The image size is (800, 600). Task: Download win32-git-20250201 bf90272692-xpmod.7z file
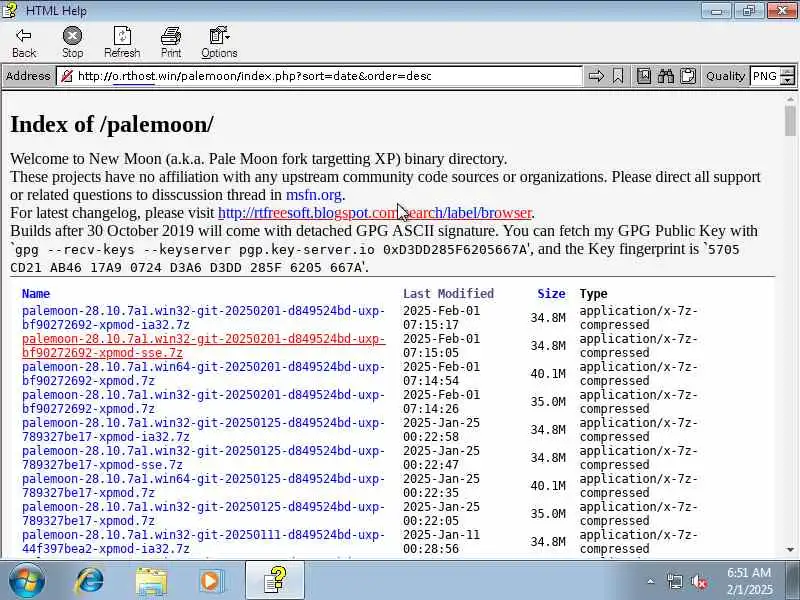(x=203, y=402)
